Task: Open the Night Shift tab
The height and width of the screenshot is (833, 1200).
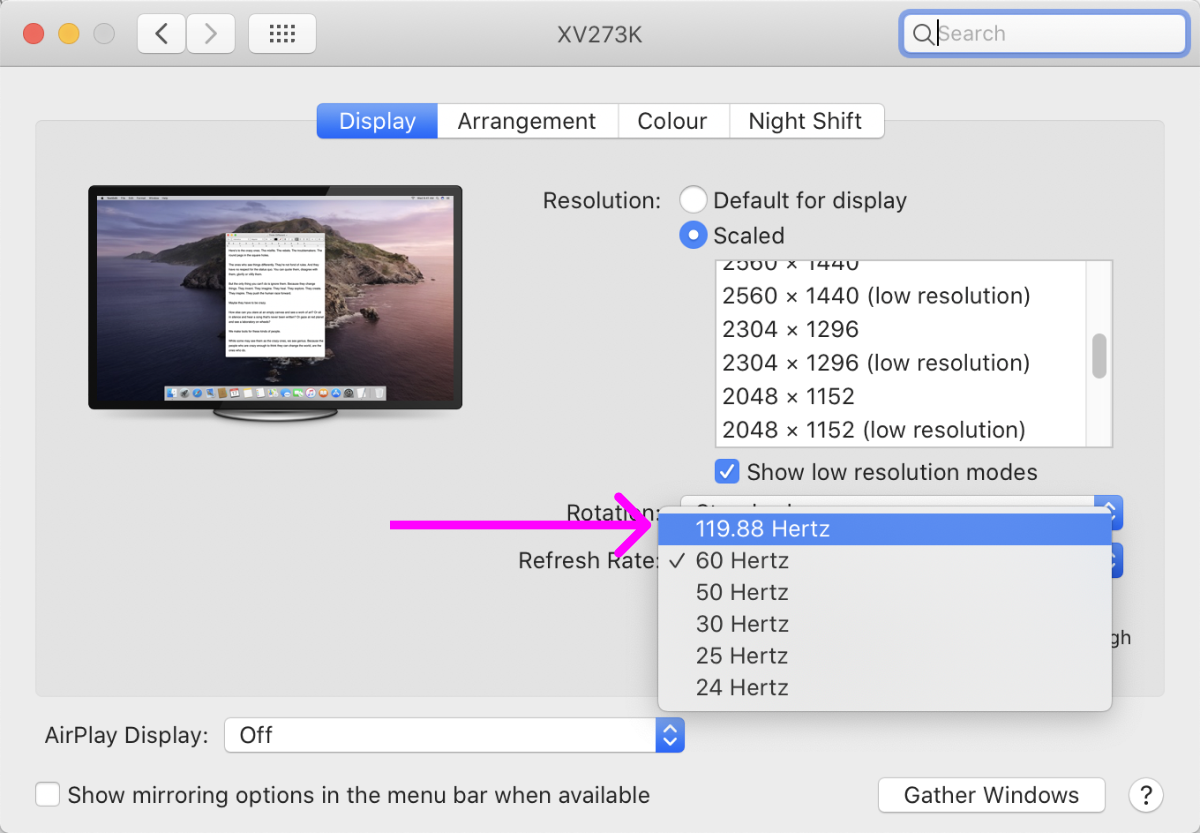Action: (x=805, y=121)
